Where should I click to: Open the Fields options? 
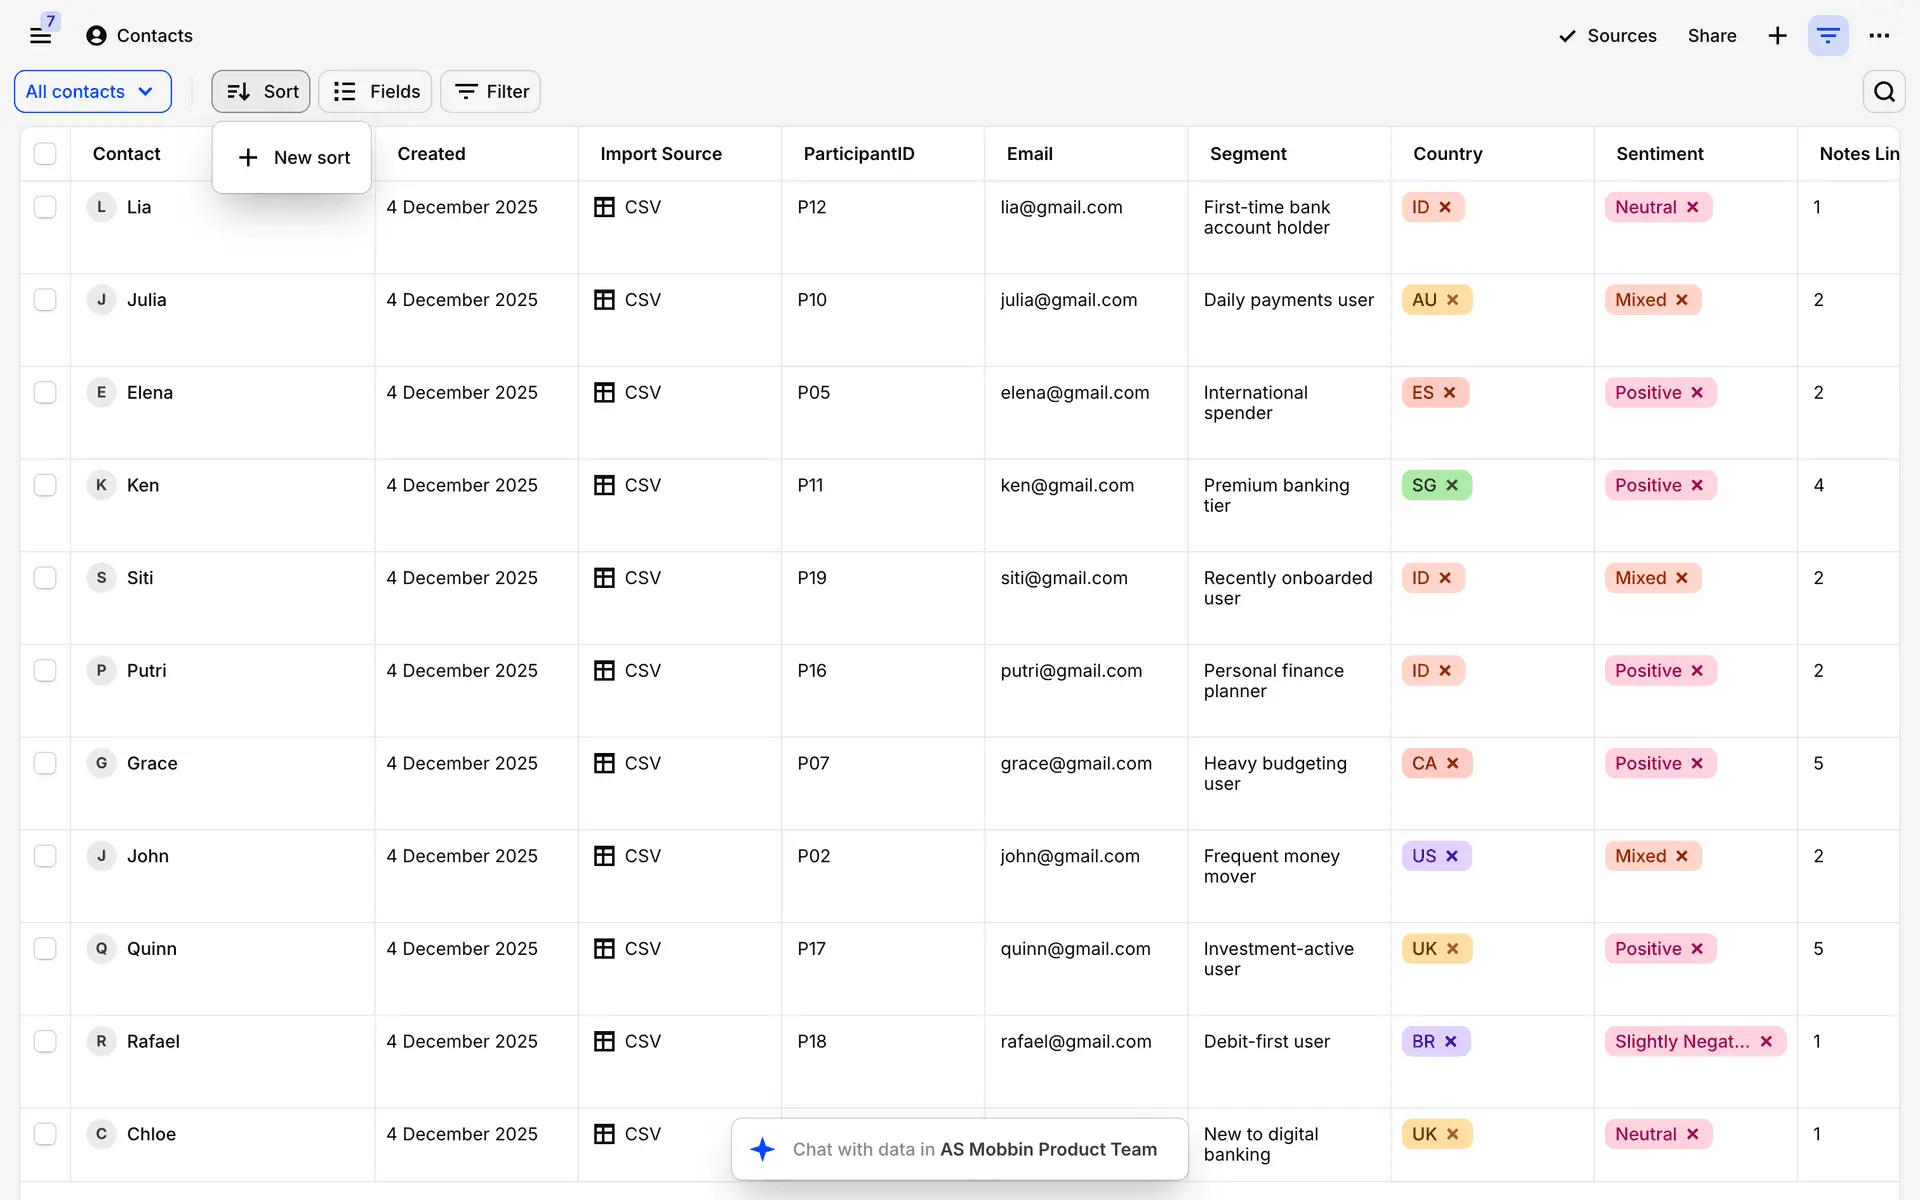click(375, 91)
